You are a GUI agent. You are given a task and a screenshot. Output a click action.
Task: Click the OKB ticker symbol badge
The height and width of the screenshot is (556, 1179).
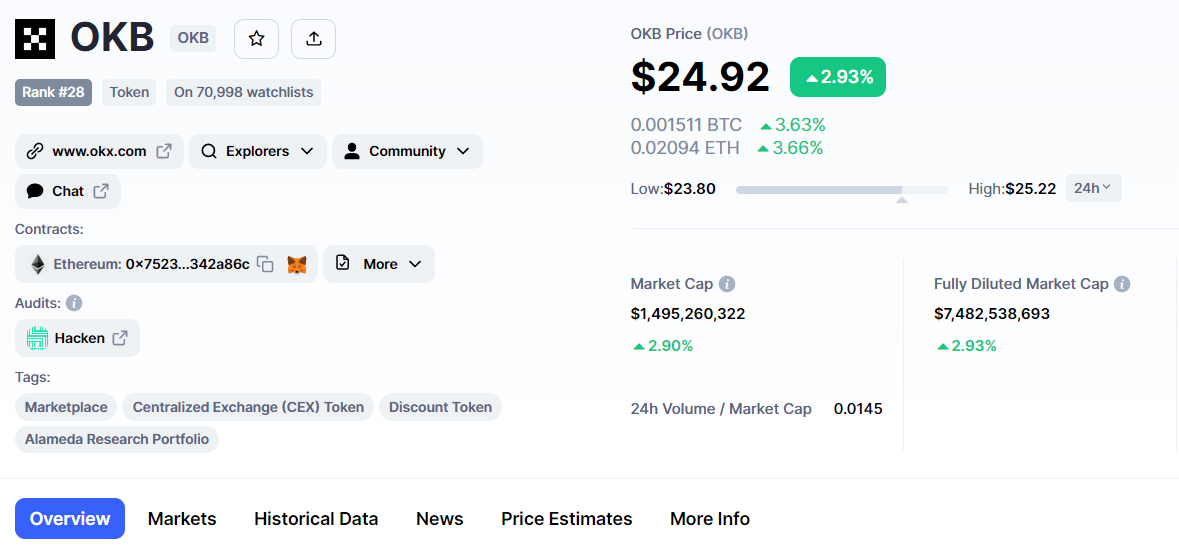193,38
